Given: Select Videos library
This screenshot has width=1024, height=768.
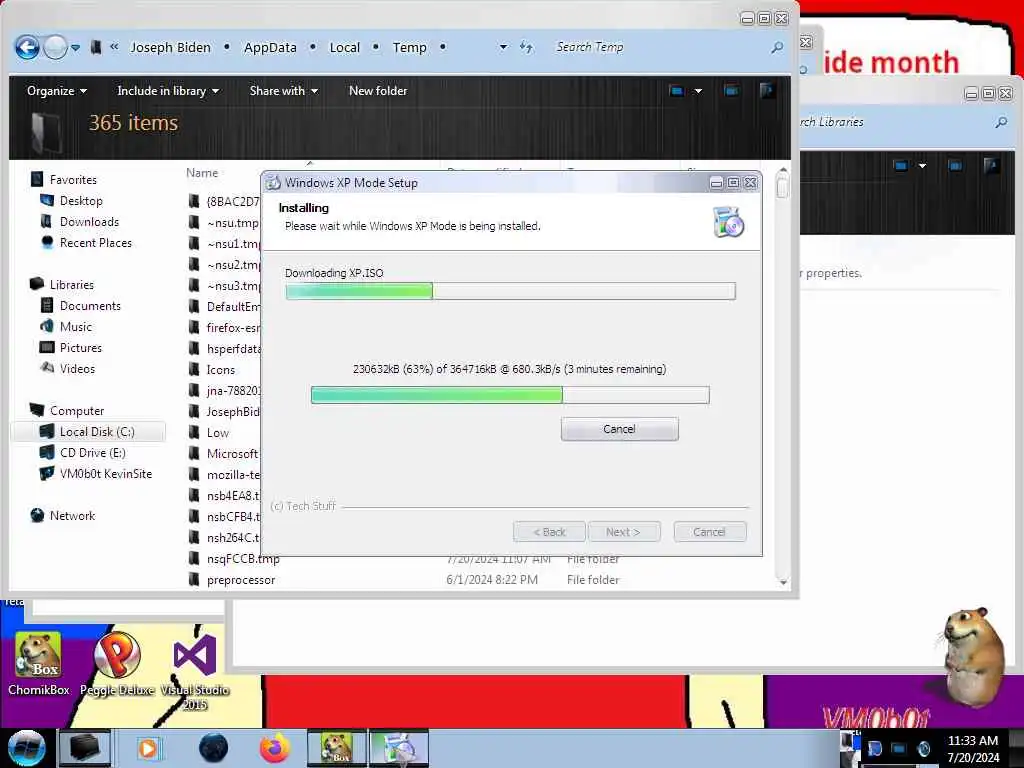Looking at the screenshot, I should coord(77,368).
